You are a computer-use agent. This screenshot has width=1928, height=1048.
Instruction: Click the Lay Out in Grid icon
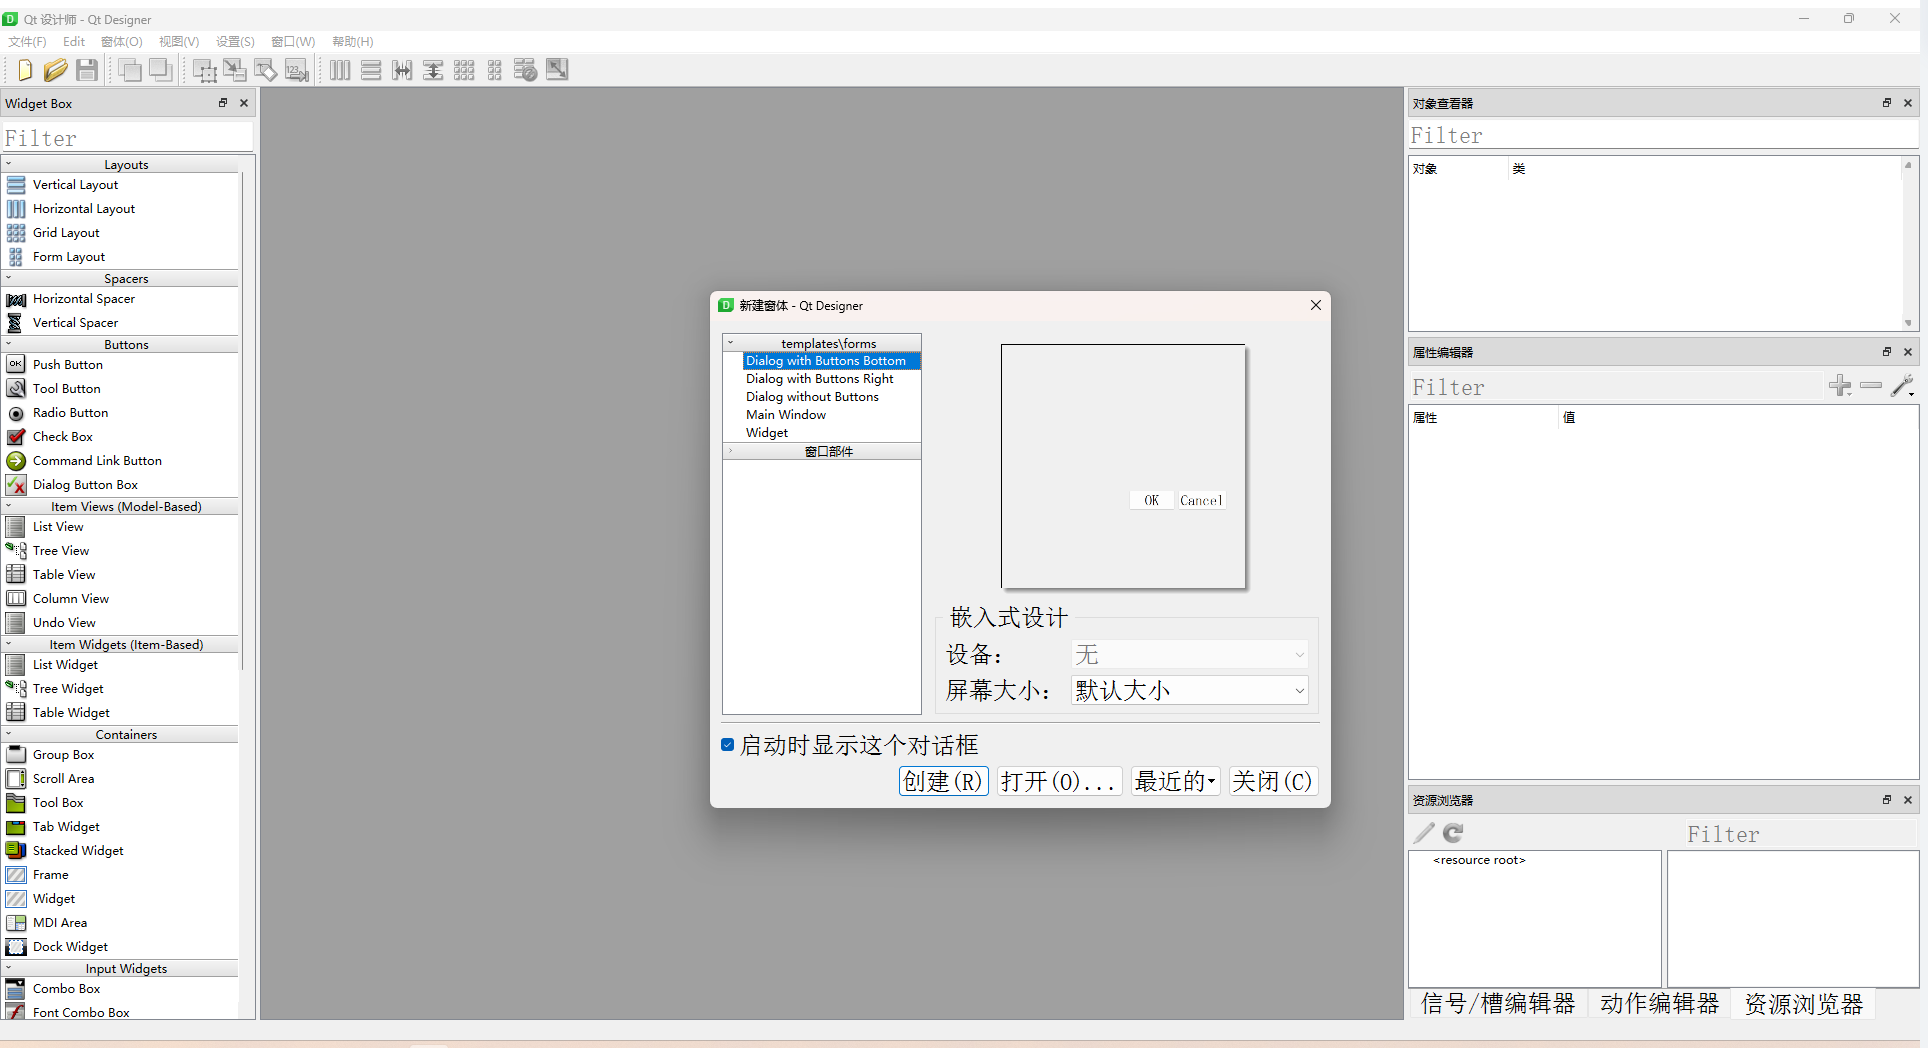point(464,70)
